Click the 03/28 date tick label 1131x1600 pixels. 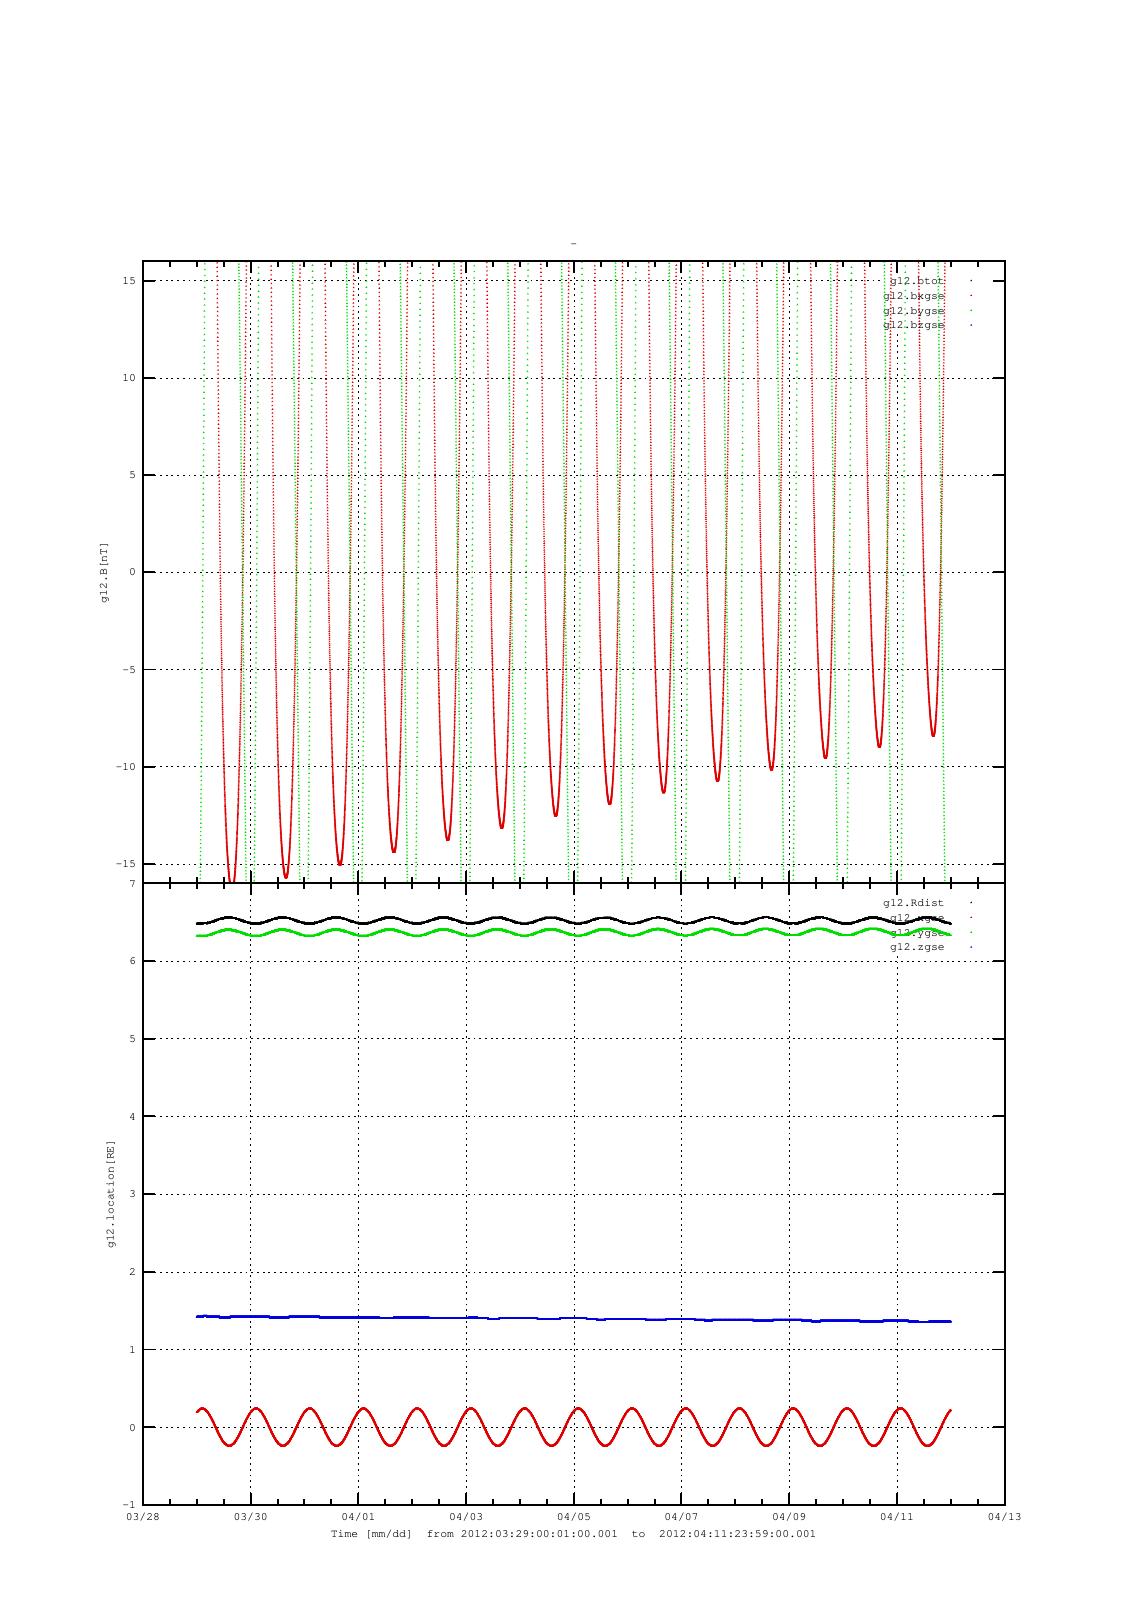tap(143, 1517)
